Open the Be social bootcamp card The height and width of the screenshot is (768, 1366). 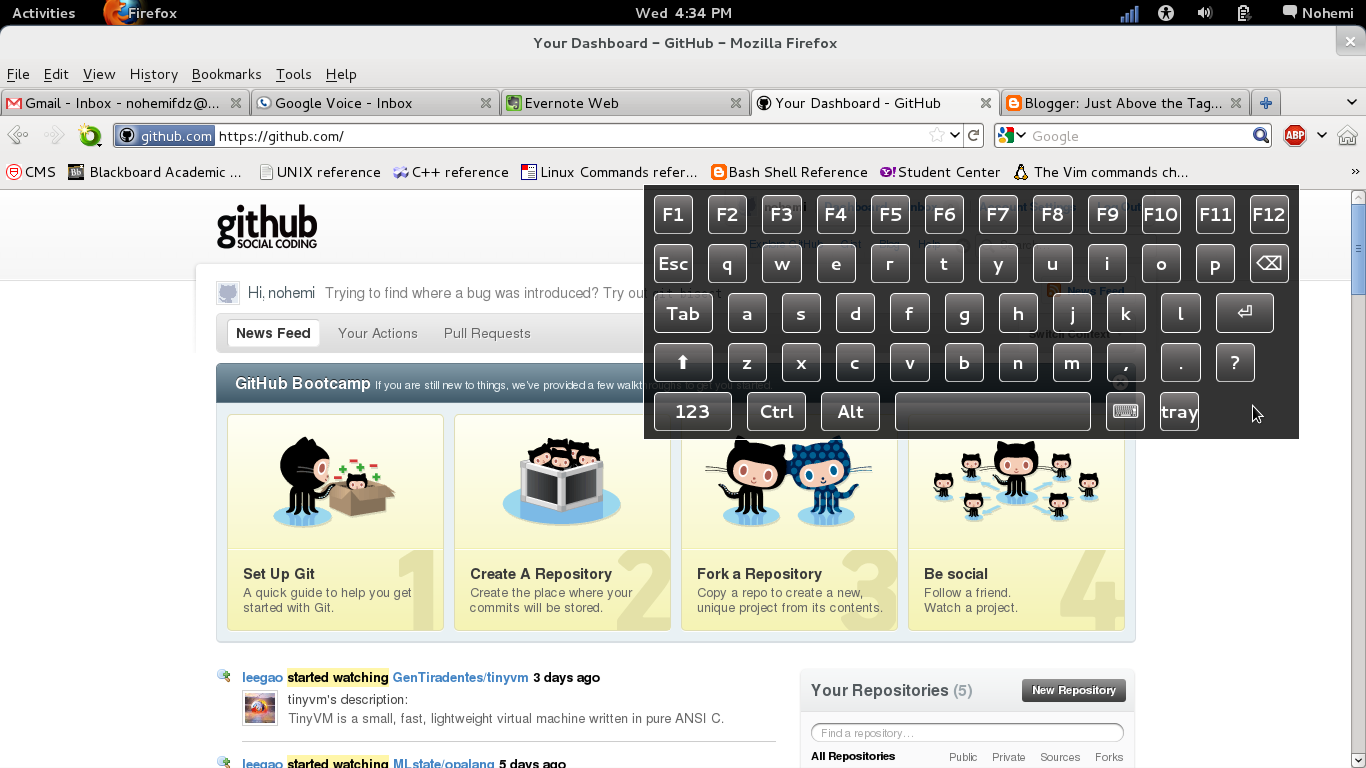pos(1016,522)
